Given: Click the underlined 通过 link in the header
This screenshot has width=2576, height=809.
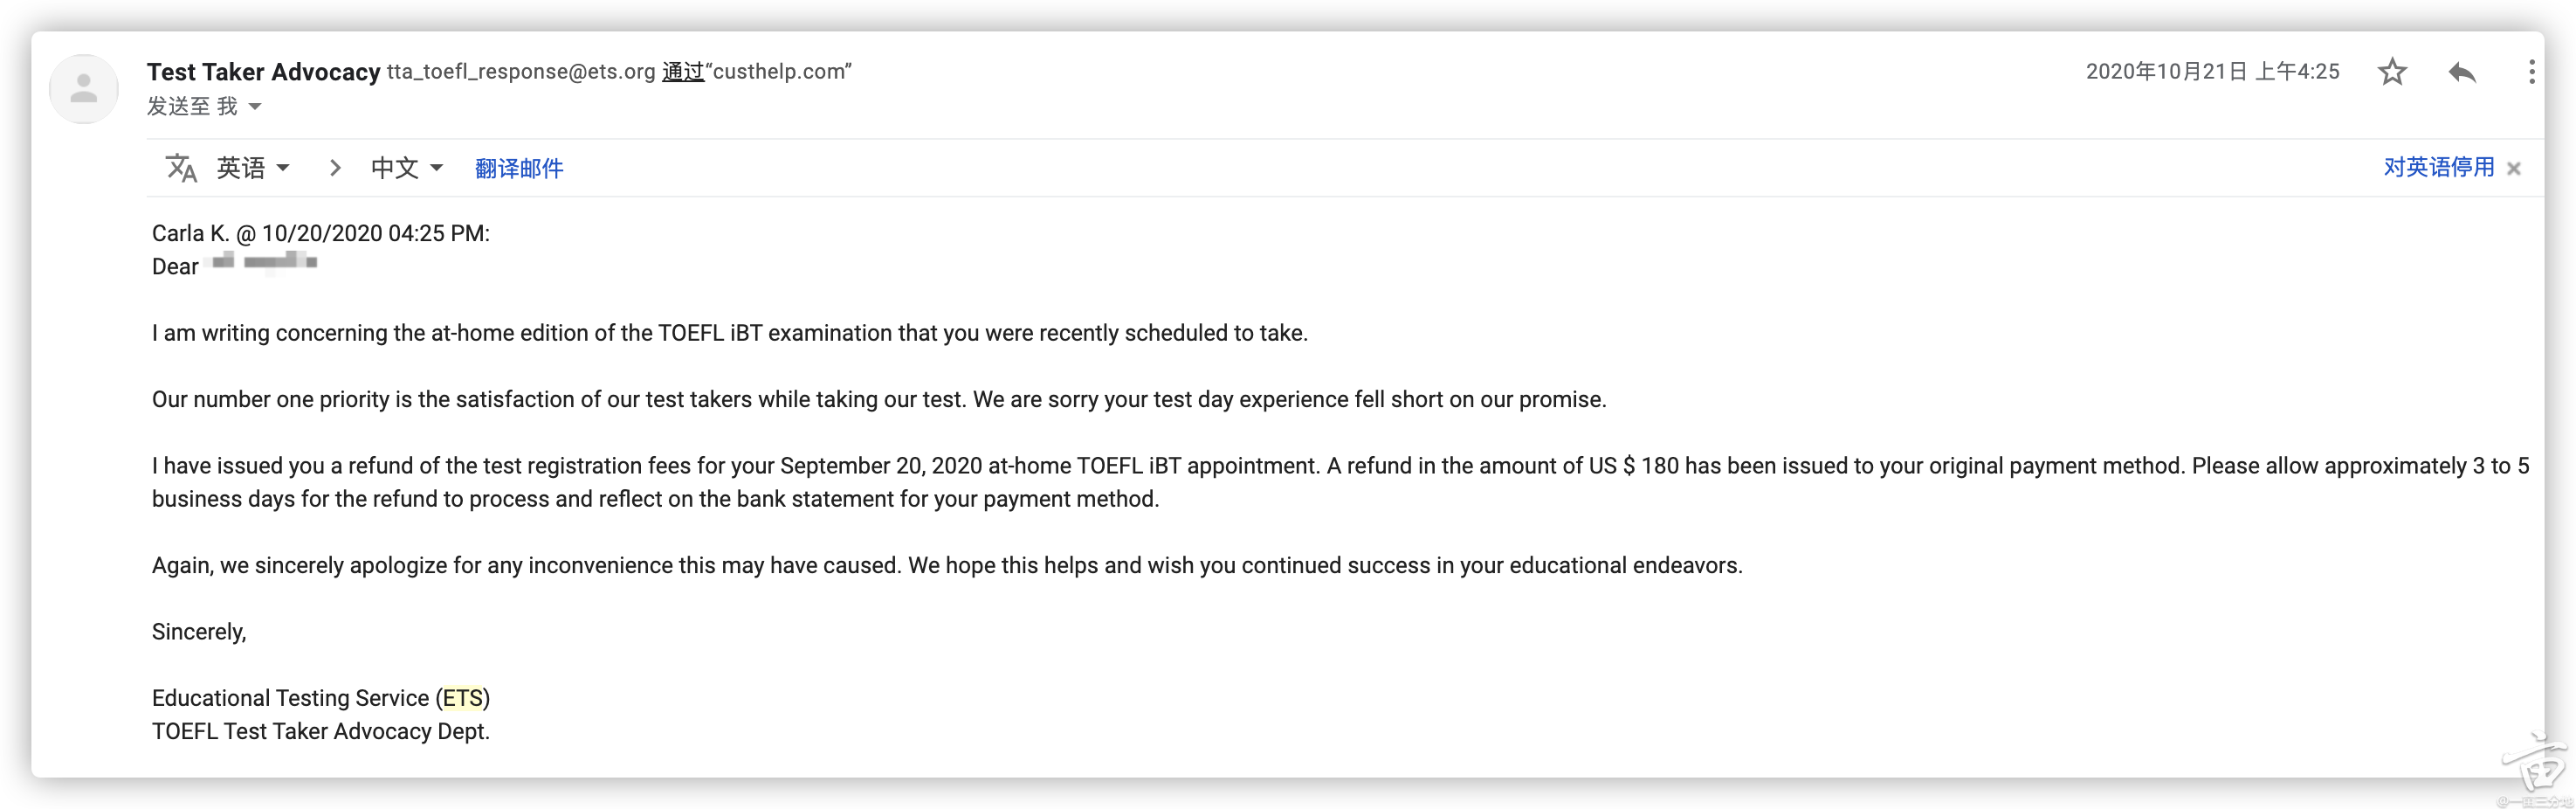Looking at the screenshot, I should [x=683, y=72].
